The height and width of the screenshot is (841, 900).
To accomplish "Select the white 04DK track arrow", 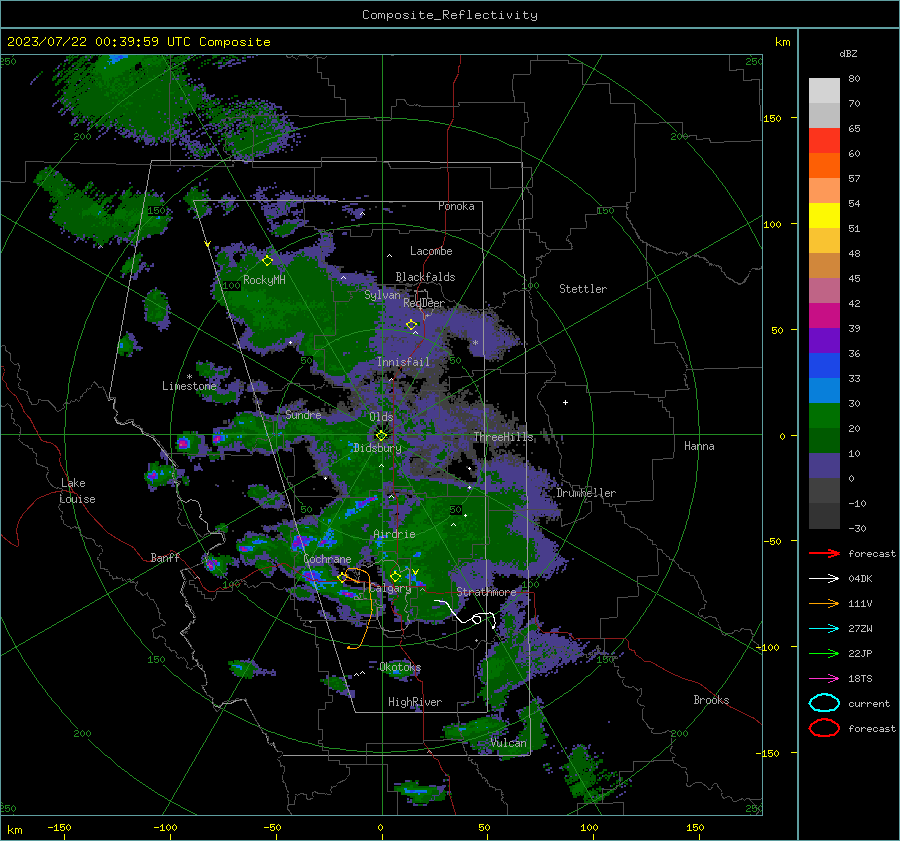I will (824, 579).
